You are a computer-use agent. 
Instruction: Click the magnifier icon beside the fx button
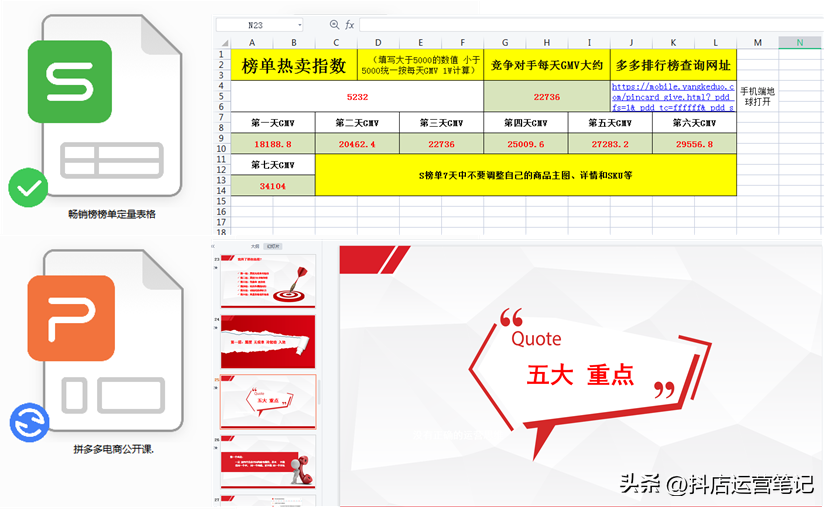(x=334, y=25)
